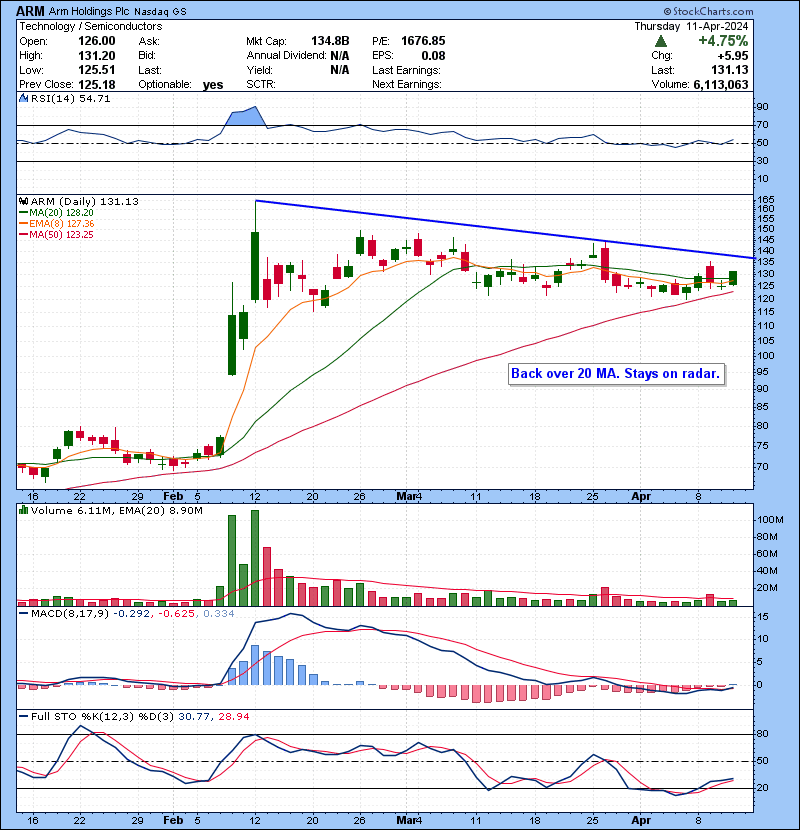Click the tallest green volume bar on Feb 12

tap(255, 558)
